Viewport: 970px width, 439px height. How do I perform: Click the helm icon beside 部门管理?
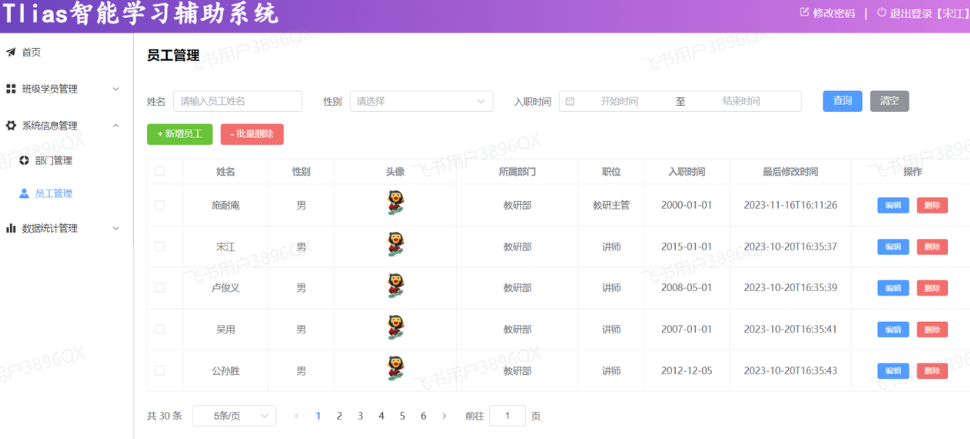click(24, 161)
